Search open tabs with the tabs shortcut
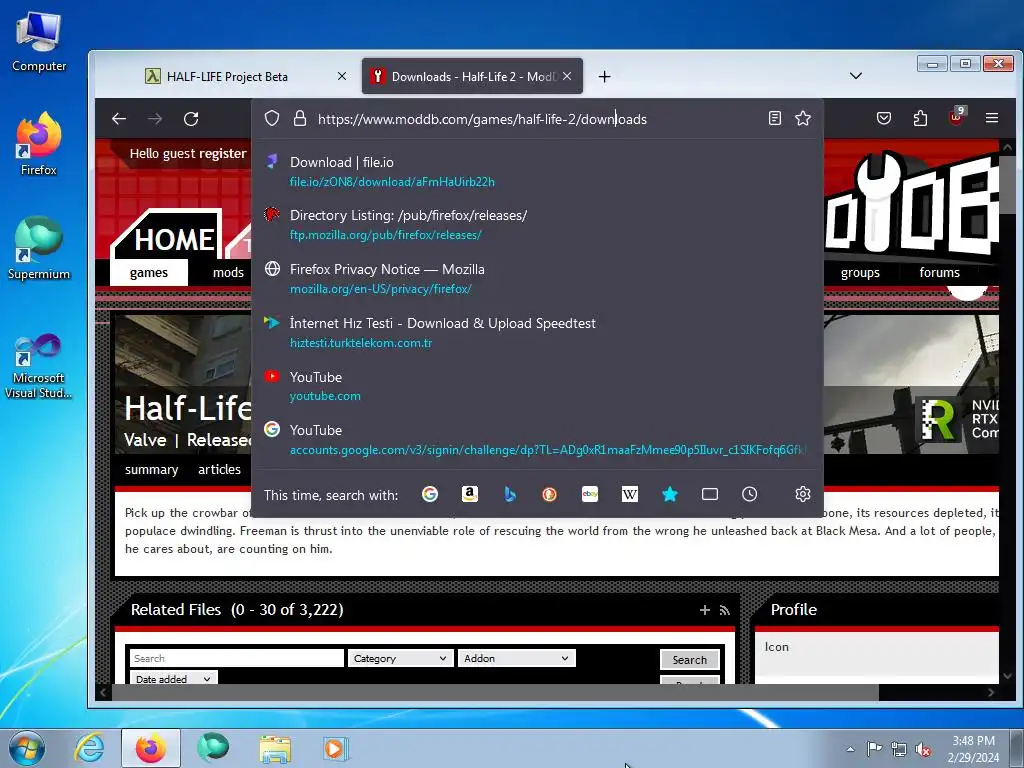Viewport: 1024px width, 768px height. click(x=710, y=494)
